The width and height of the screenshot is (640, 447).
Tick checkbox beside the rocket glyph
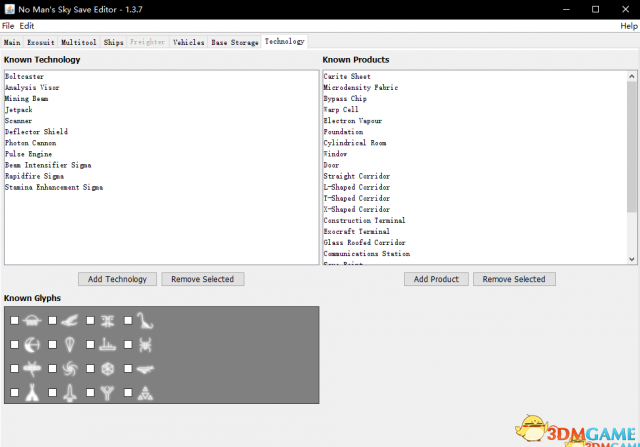pos(52,393)
